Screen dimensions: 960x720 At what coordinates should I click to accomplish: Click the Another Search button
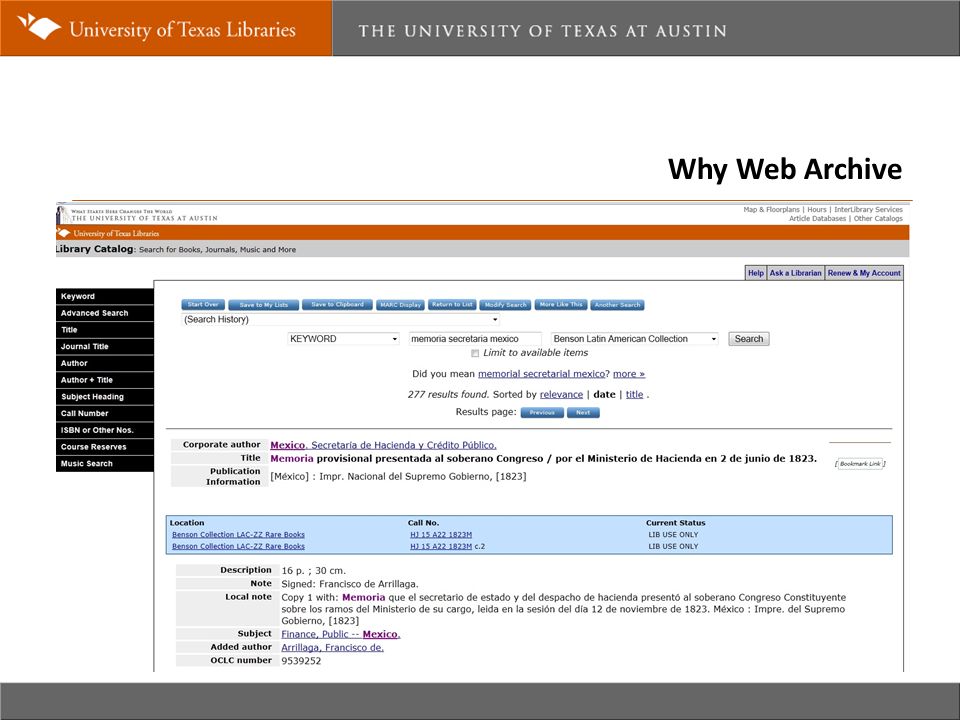[x=617, y=305]
